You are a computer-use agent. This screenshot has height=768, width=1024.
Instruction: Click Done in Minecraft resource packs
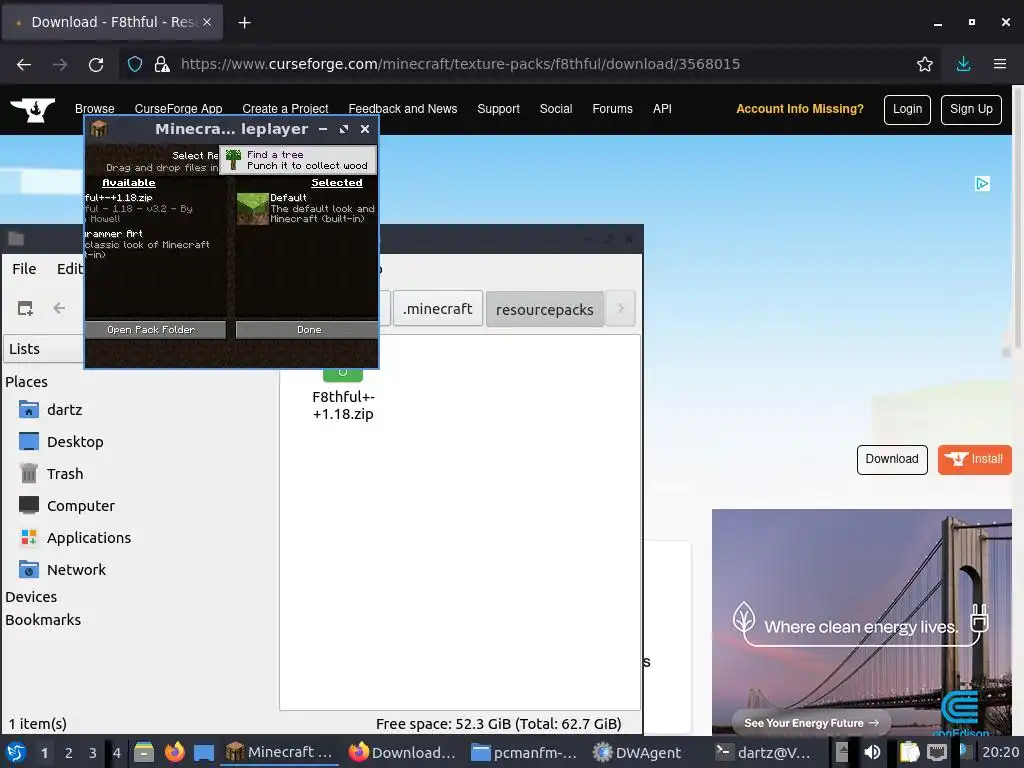(x=307, y=330)
